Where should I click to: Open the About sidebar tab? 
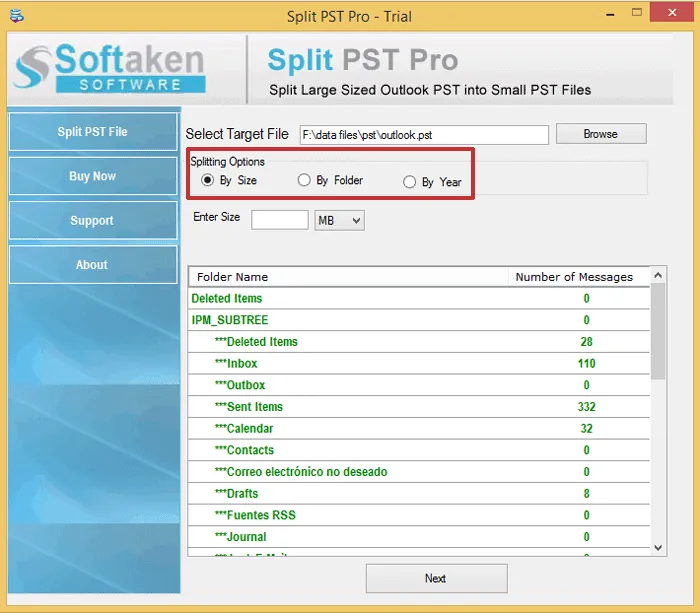click(93, 264)
